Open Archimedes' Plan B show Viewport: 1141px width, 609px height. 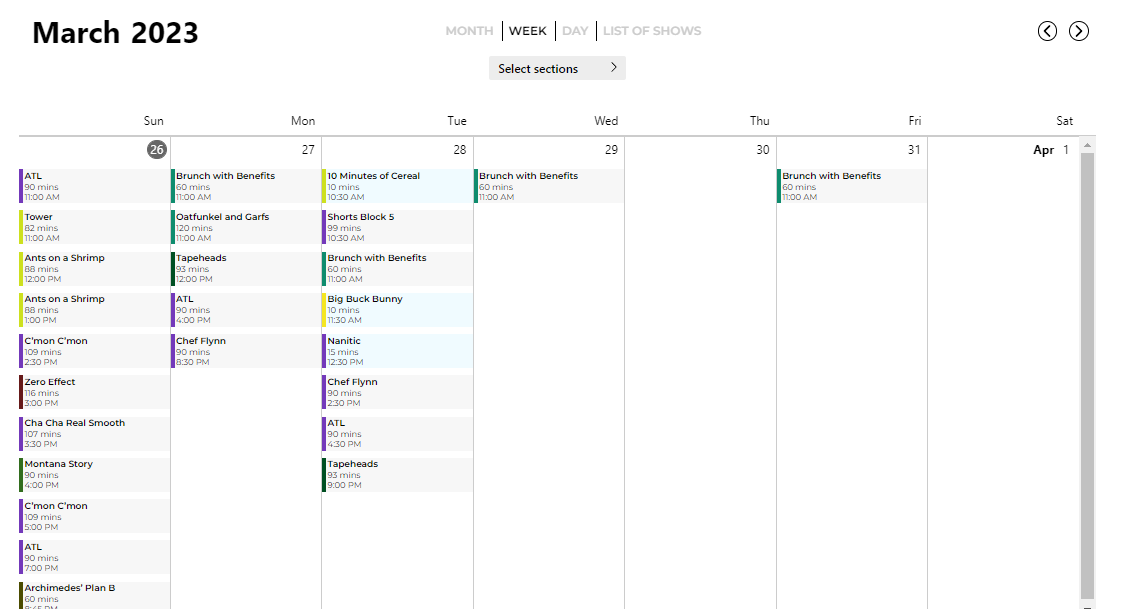coord(95,595)
